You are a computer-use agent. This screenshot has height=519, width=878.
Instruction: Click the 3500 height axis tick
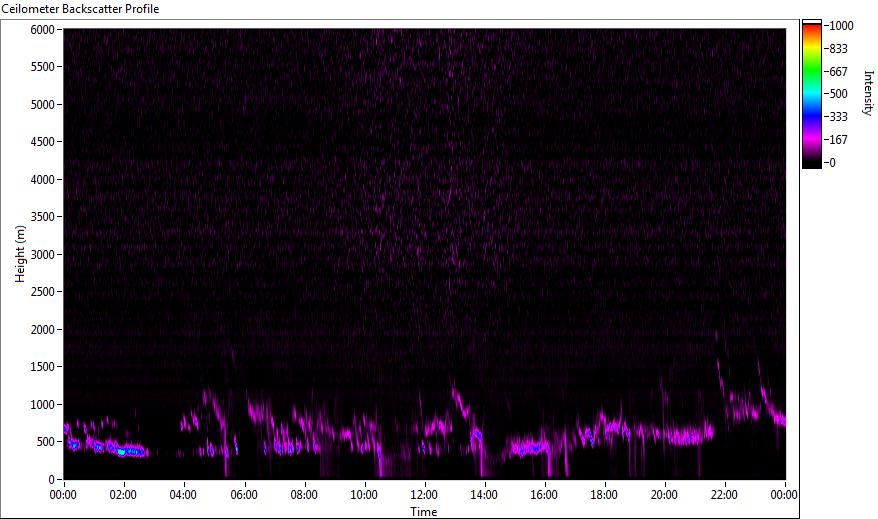pyautogui.click(x=43, y=217)
